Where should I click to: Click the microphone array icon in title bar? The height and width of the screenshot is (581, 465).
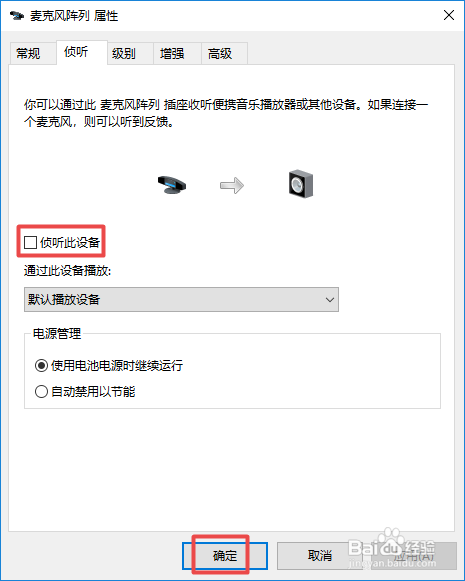pyautogui.click(x=17, y=16)
